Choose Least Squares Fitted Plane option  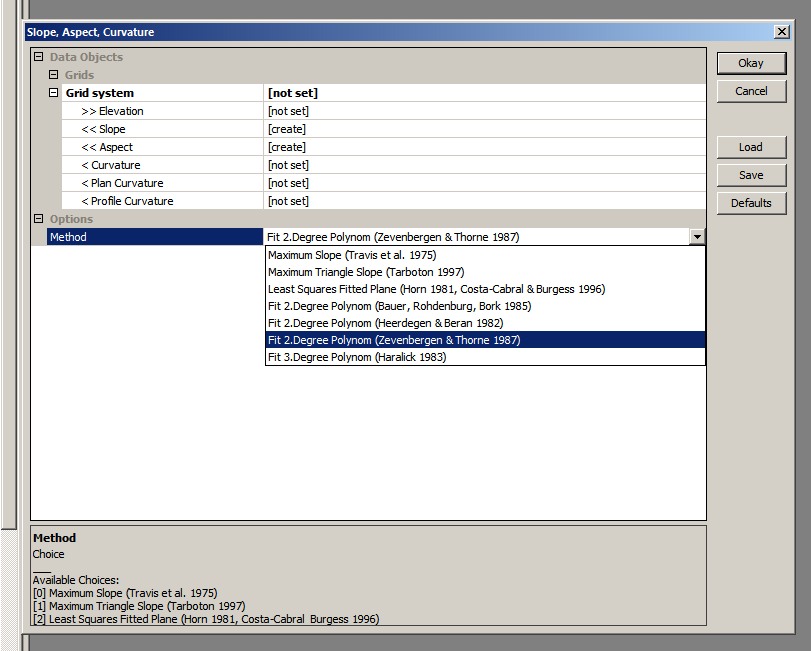(485, 289)
